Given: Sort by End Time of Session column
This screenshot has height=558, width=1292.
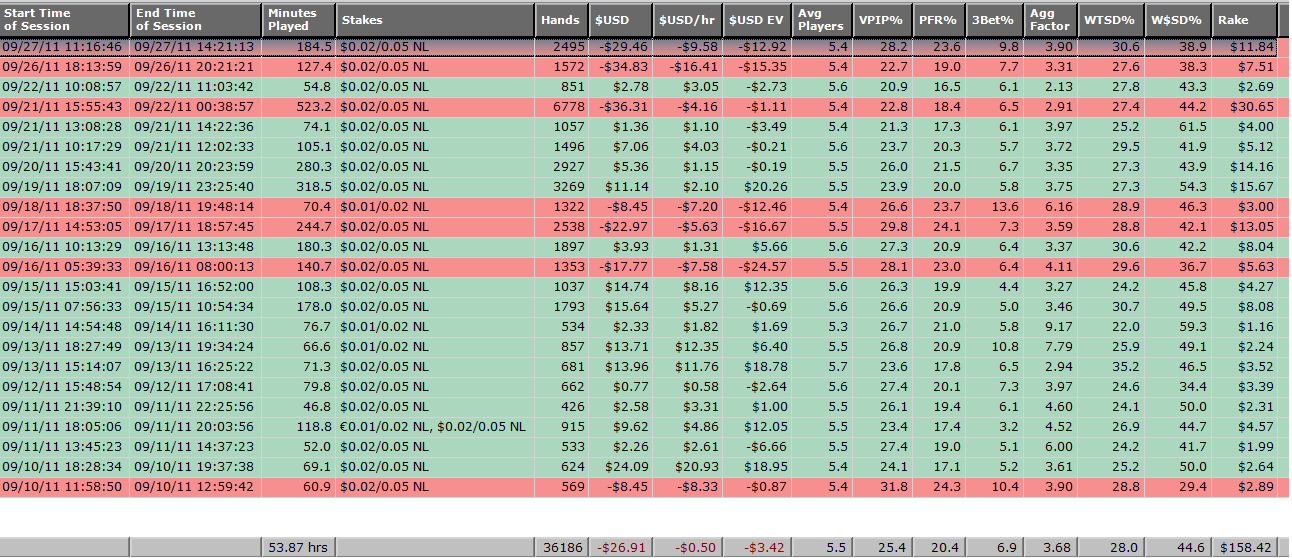Looking at the screenshot, I should (x=197, y=19).
